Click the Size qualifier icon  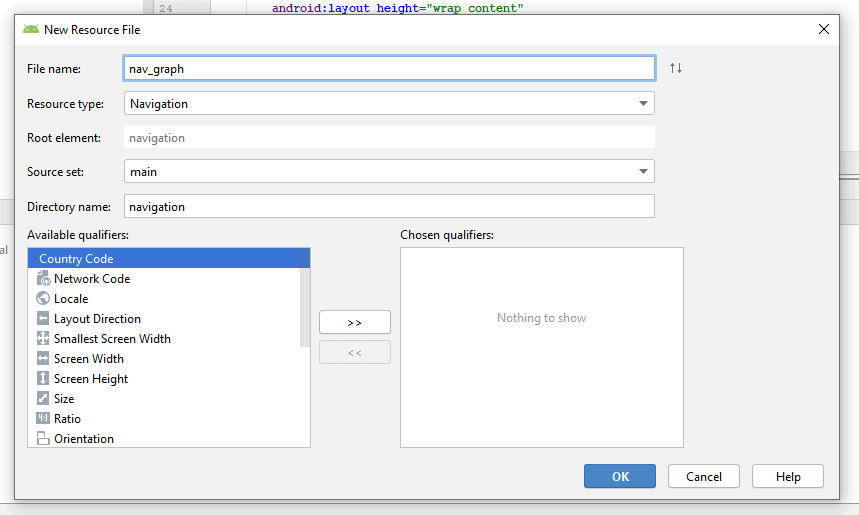pos(43,399)
